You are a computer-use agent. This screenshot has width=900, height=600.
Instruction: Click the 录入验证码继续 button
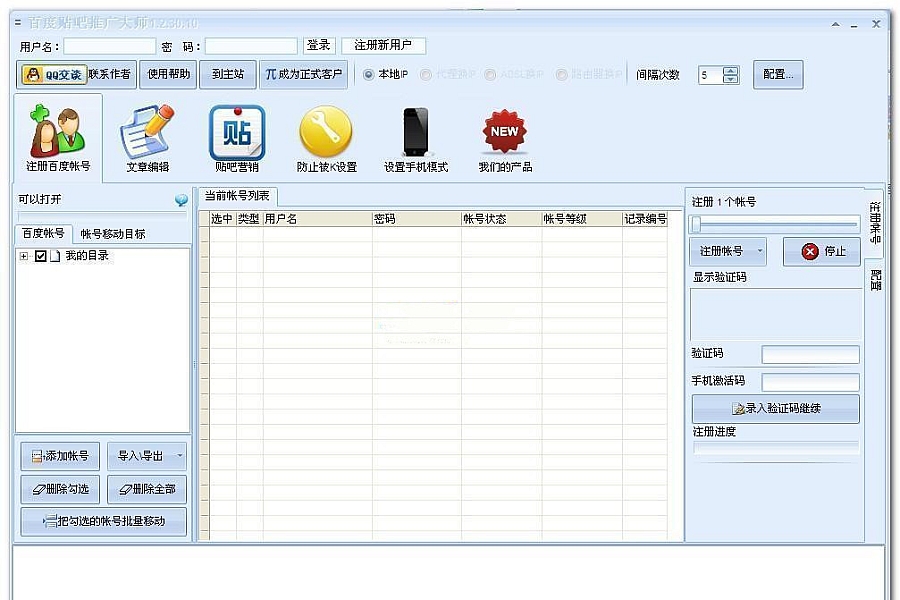click(x=775, y=409)
